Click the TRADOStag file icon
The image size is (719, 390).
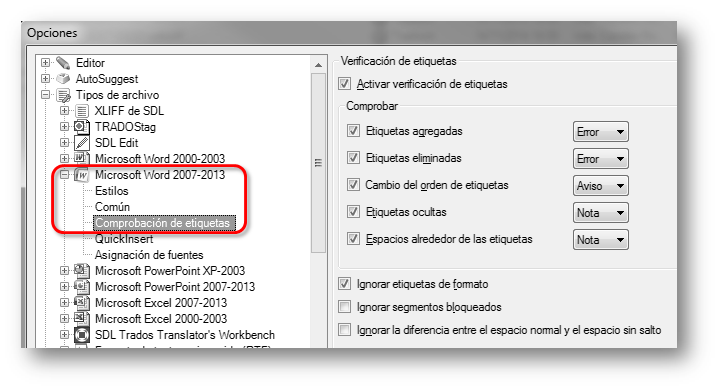(x=82, y=127)
